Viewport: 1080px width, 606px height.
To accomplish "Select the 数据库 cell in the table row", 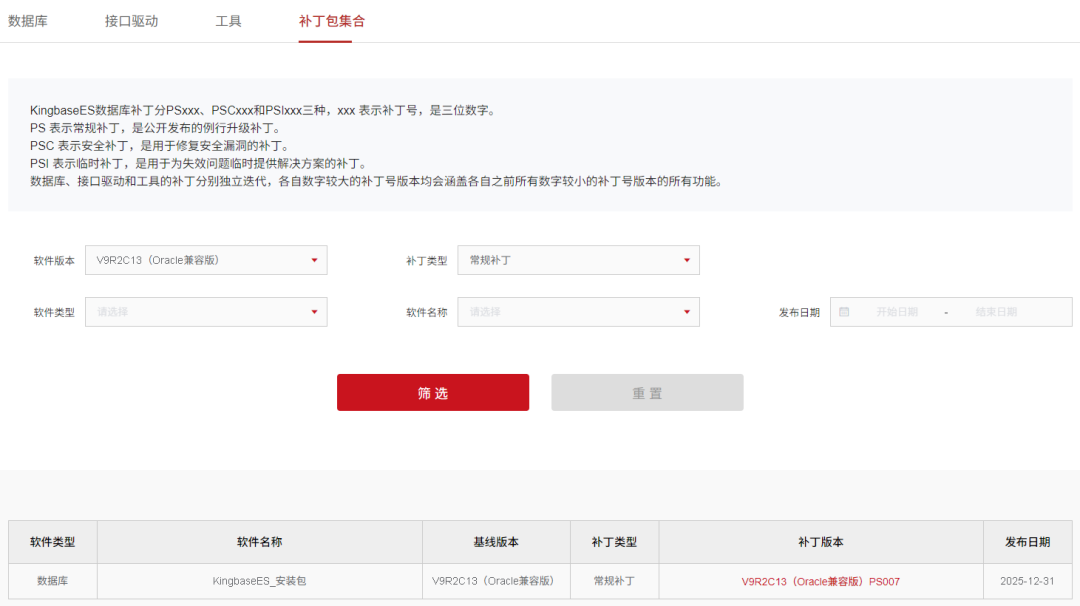I will coord(52,581).
